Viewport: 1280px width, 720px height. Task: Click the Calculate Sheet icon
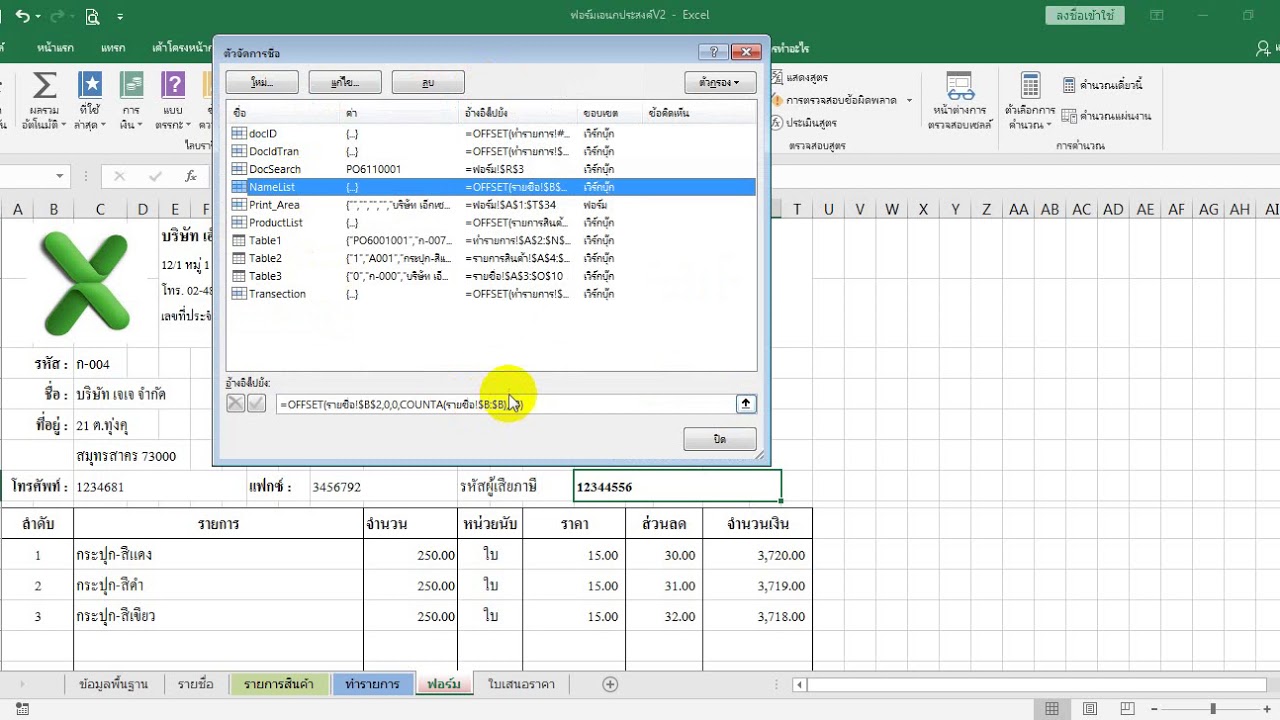[x=1069, y=116]
